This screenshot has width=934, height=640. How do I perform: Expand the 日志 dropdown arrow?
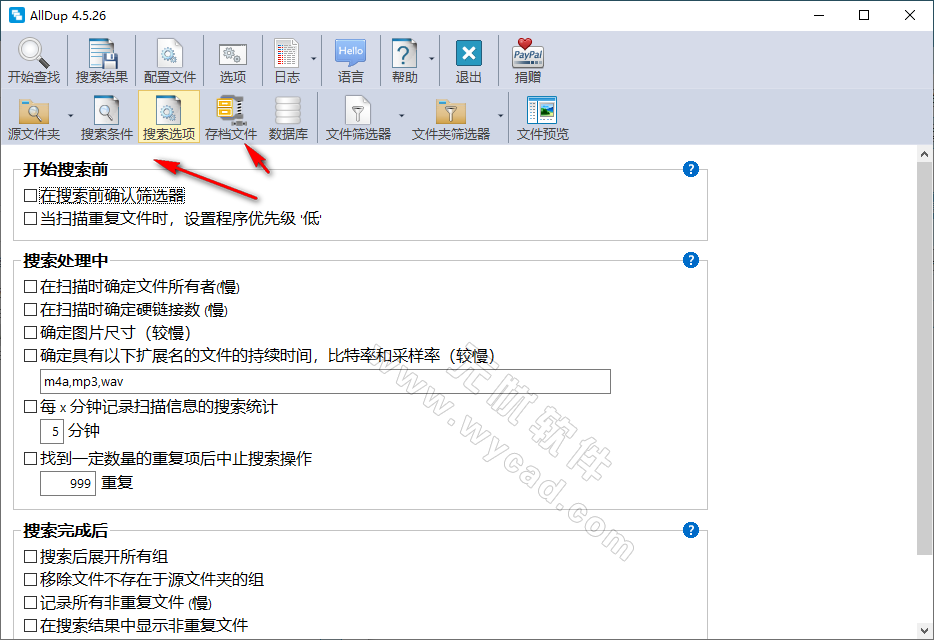tap(313, 59)
